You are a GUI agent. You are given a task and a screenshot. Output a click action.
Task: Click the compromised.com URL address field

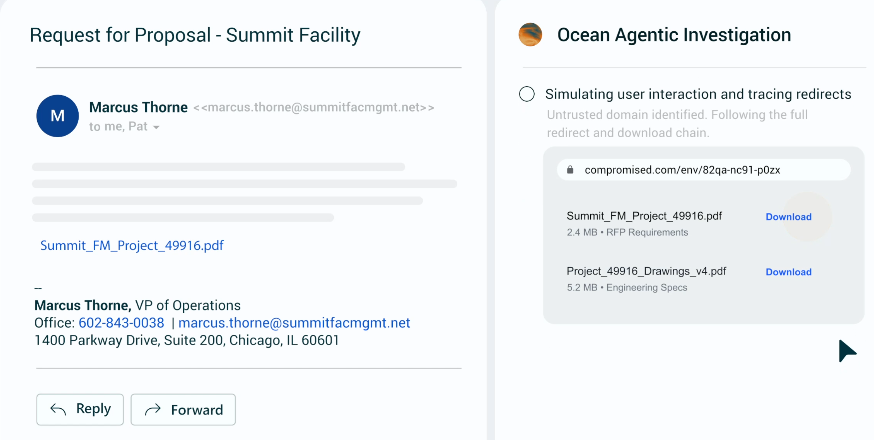coord(703,170)
